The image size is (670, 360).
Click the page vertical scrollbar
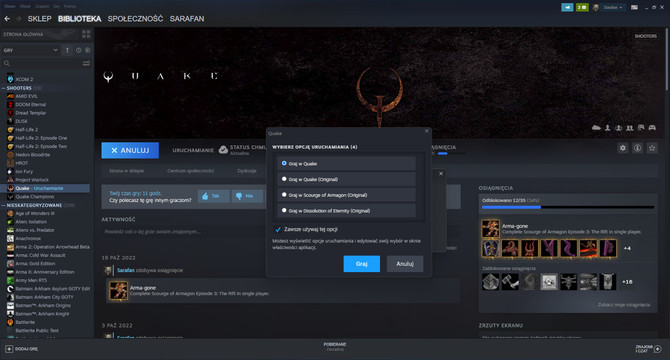coord(667,59)
